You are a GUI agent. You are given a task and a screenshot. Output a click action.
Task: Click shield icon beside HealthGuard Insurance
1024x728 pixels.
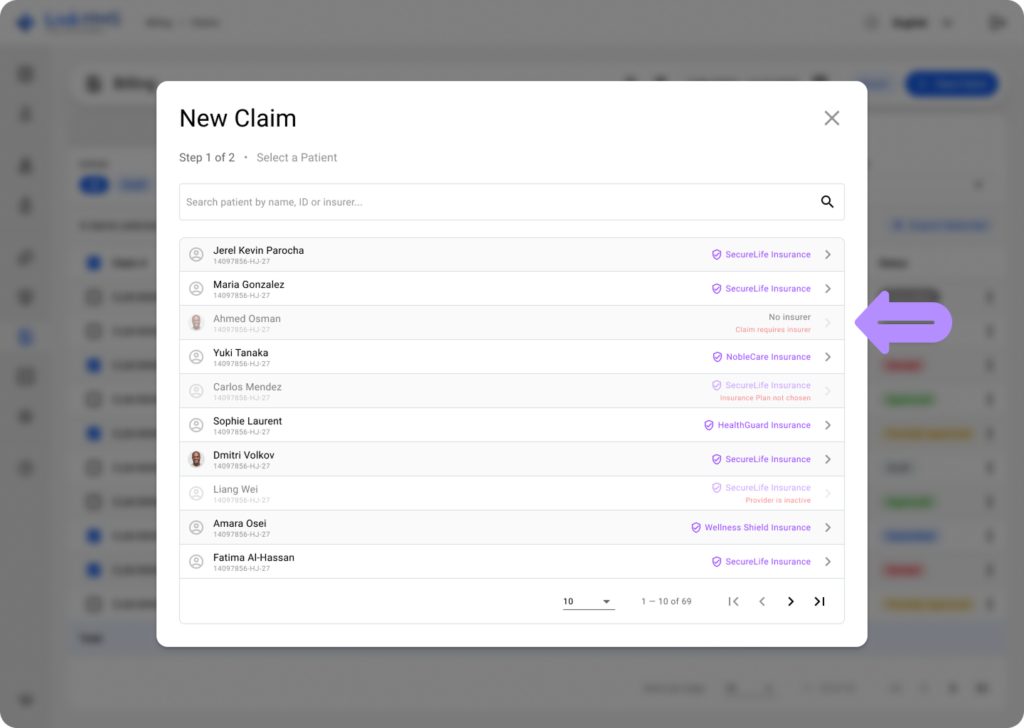tap(709, 425)
